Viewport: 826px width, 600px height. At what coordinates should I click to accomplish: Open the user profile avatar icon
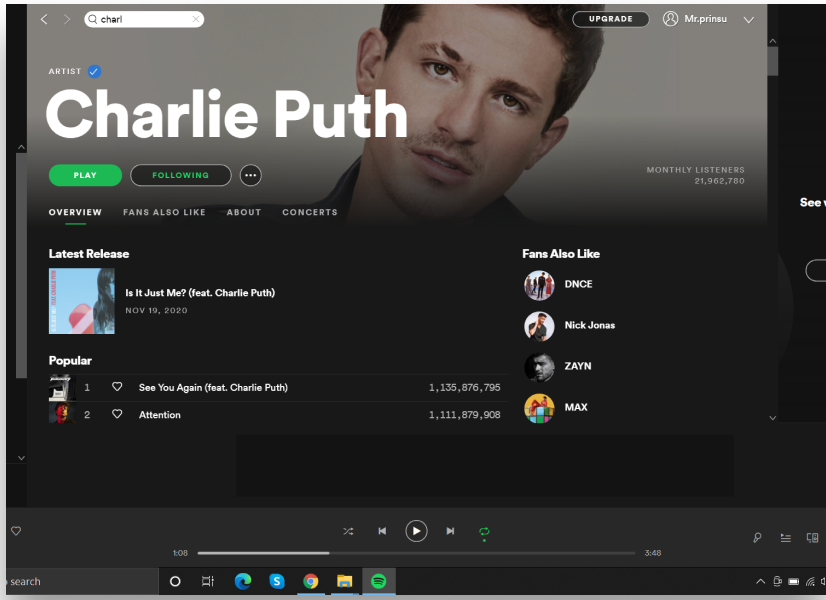click(670, 19)
